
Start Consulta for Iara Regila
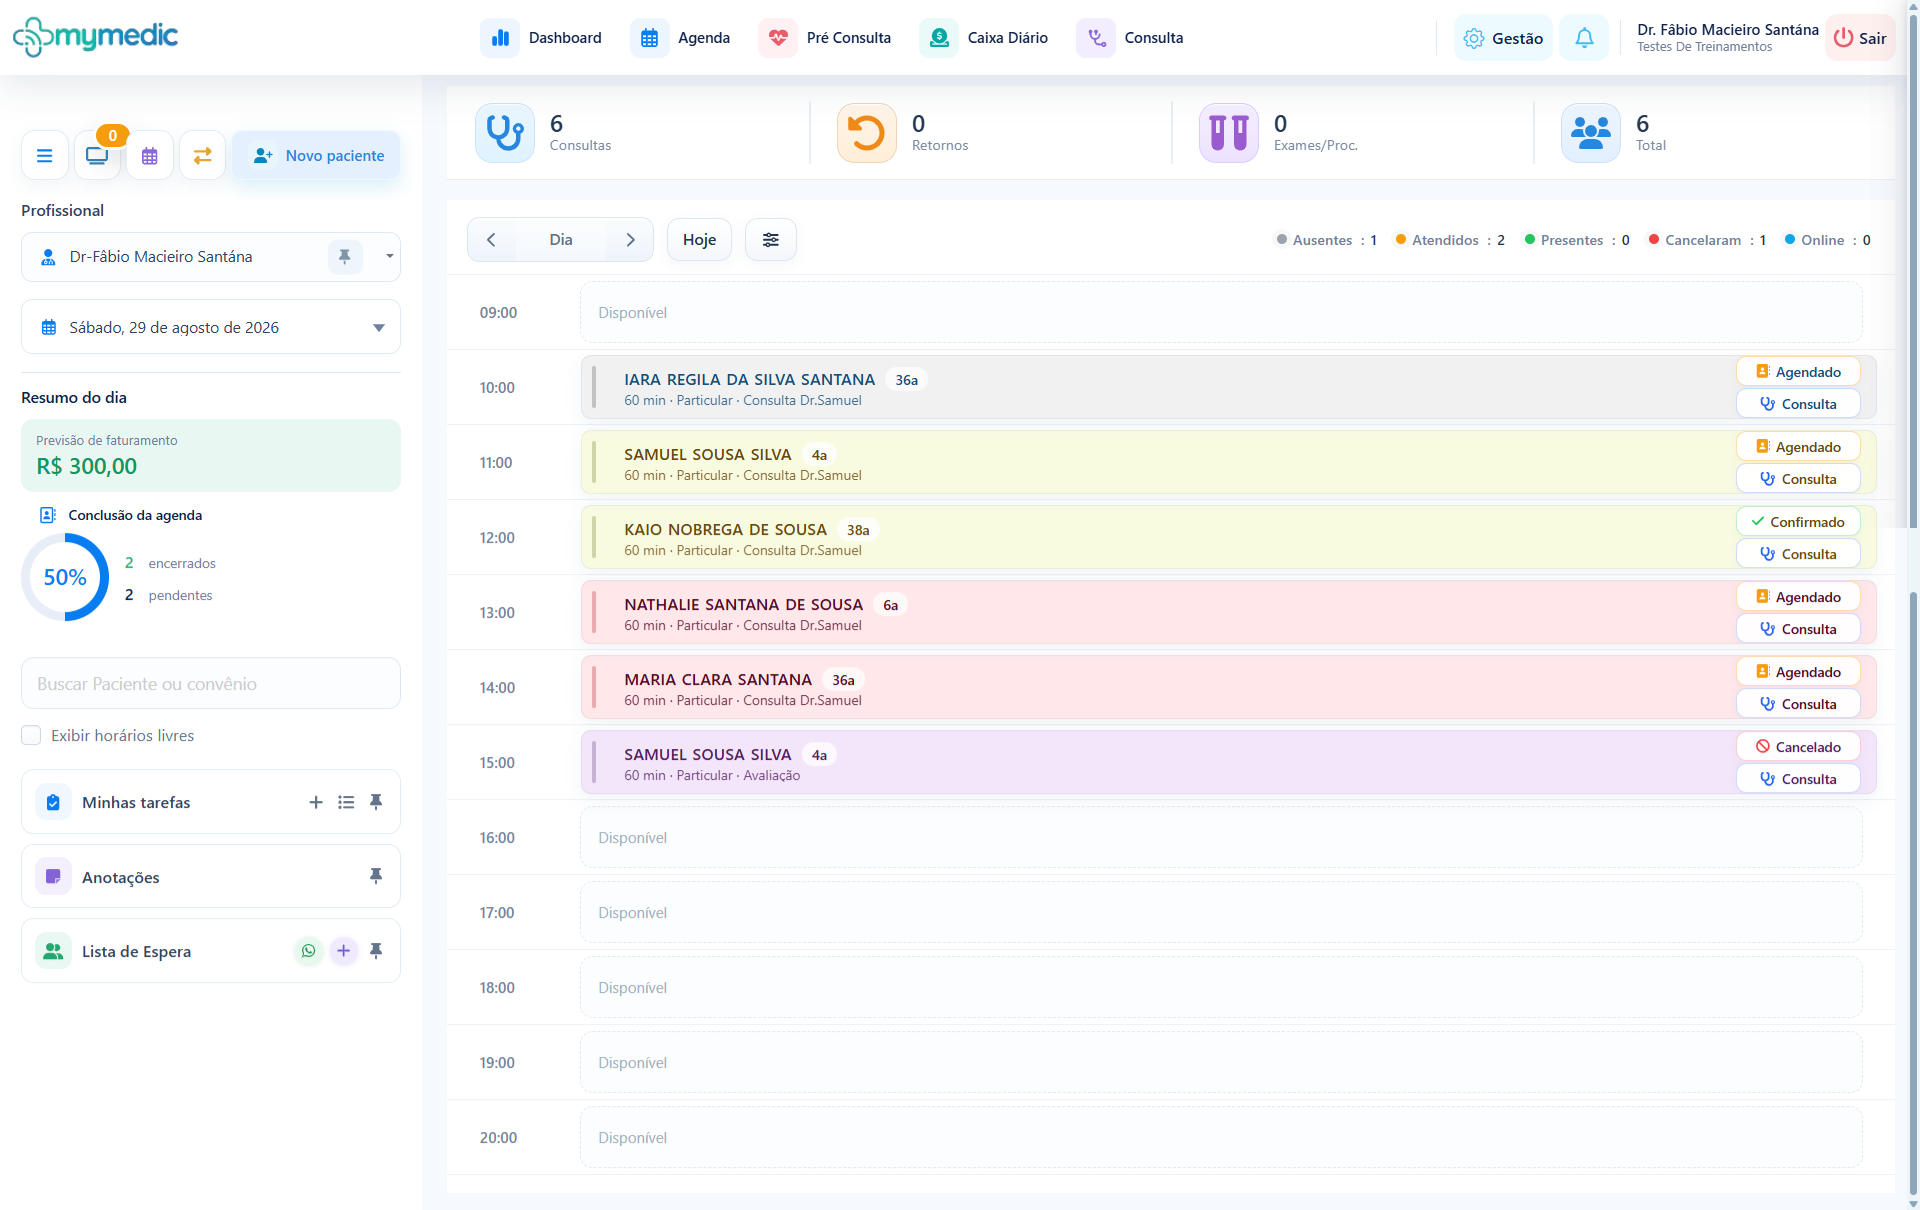pyautogui.click(x=1798, y=404)
